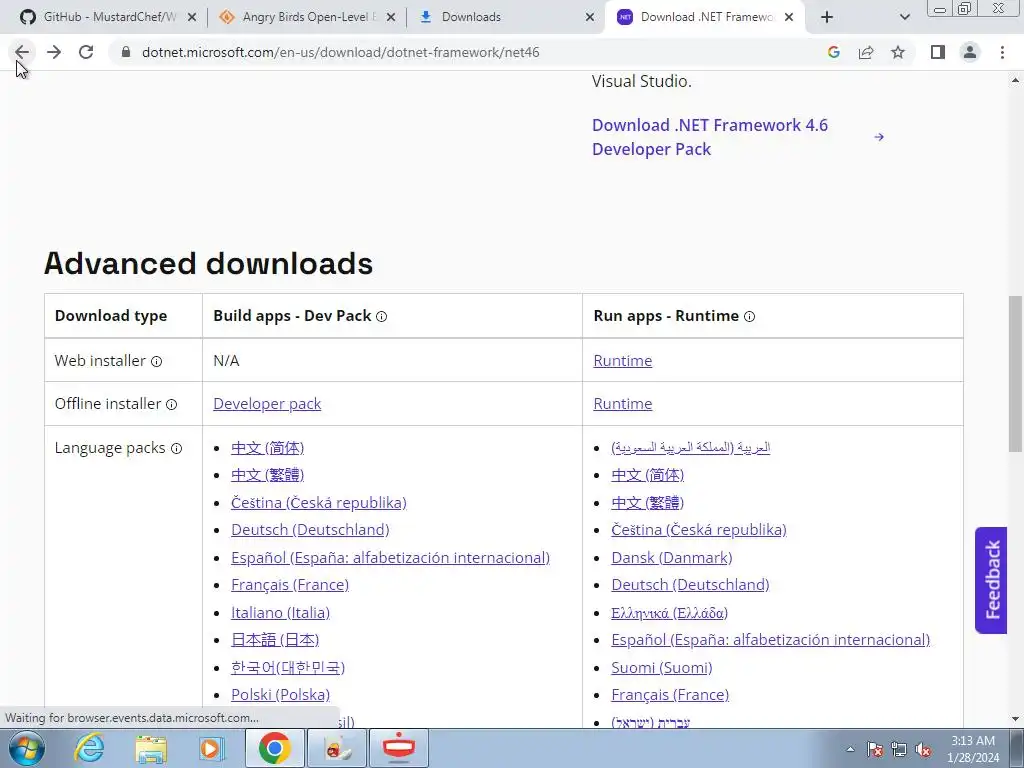1024x768 pixels.
Task: Open the Chrome profile avatar
Action: 970,52
